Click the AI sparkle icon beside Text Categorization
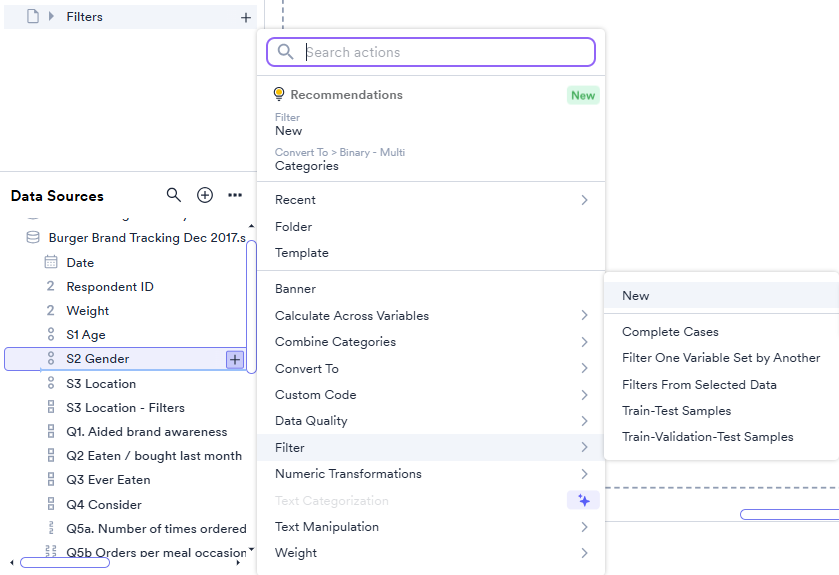 coord(583,500)
